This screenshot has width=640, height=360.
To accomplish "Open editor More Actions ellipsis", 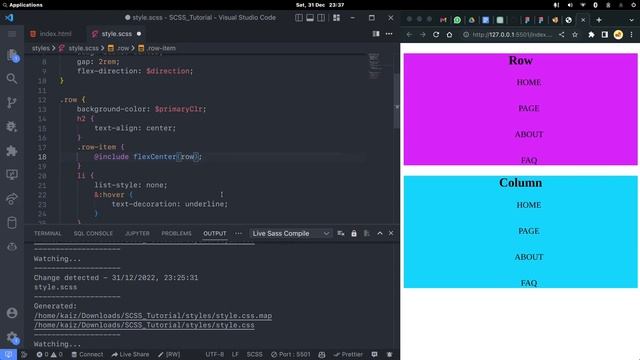I will tap(389, 34).
